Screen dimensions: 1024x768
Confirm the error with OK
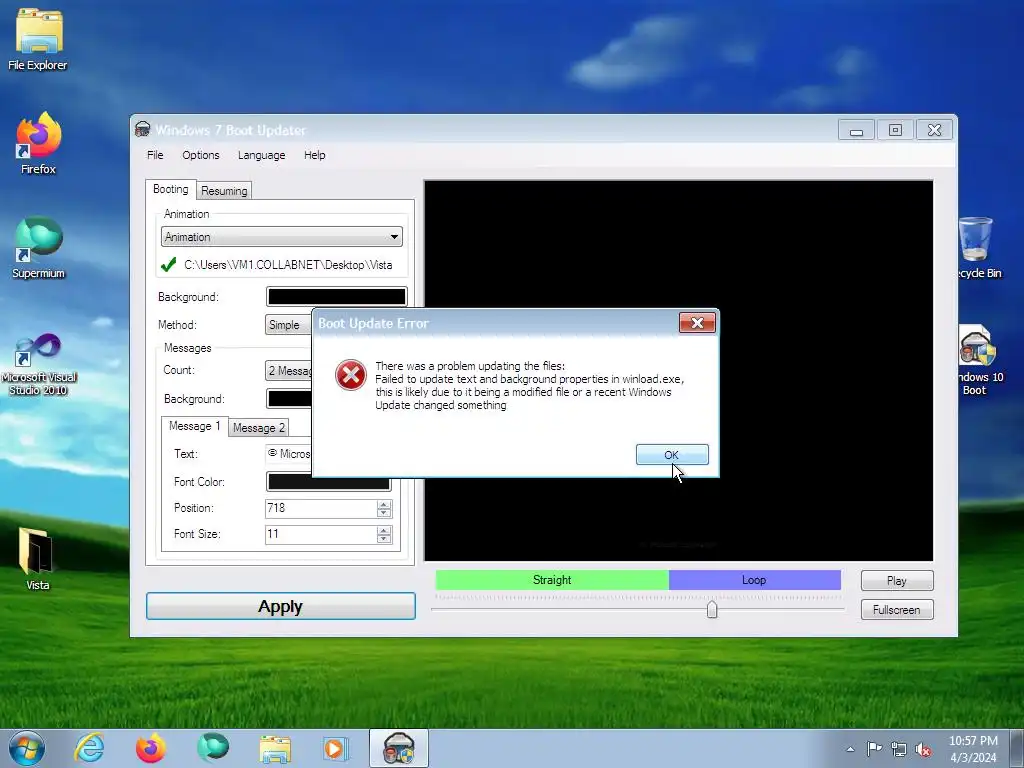(672, 455)
